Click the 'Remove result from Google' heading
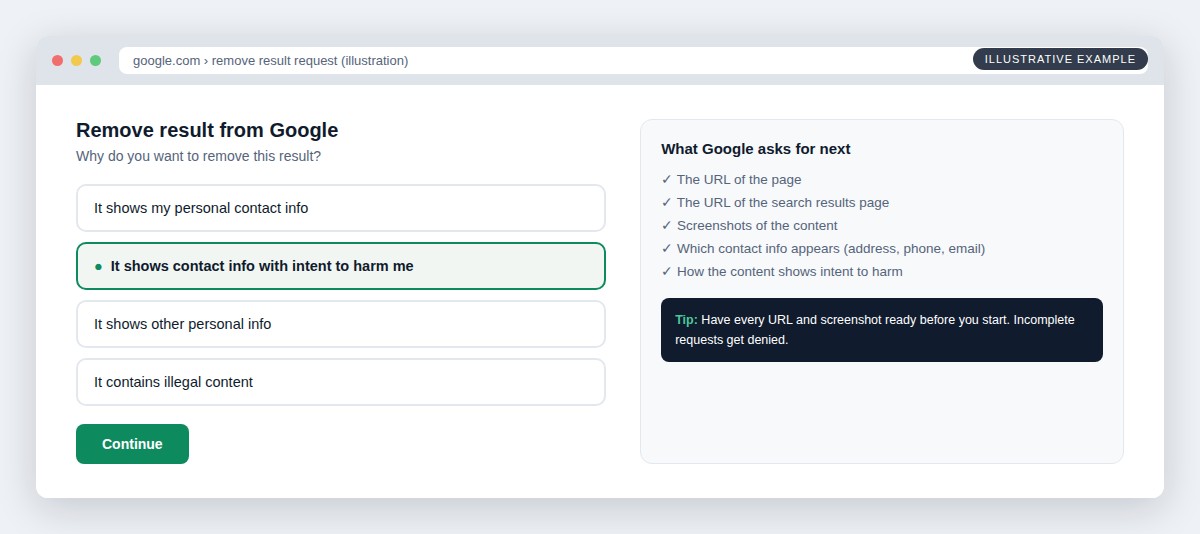The image size is (1200, 534). pyautogui.click(x=207, y=130)
